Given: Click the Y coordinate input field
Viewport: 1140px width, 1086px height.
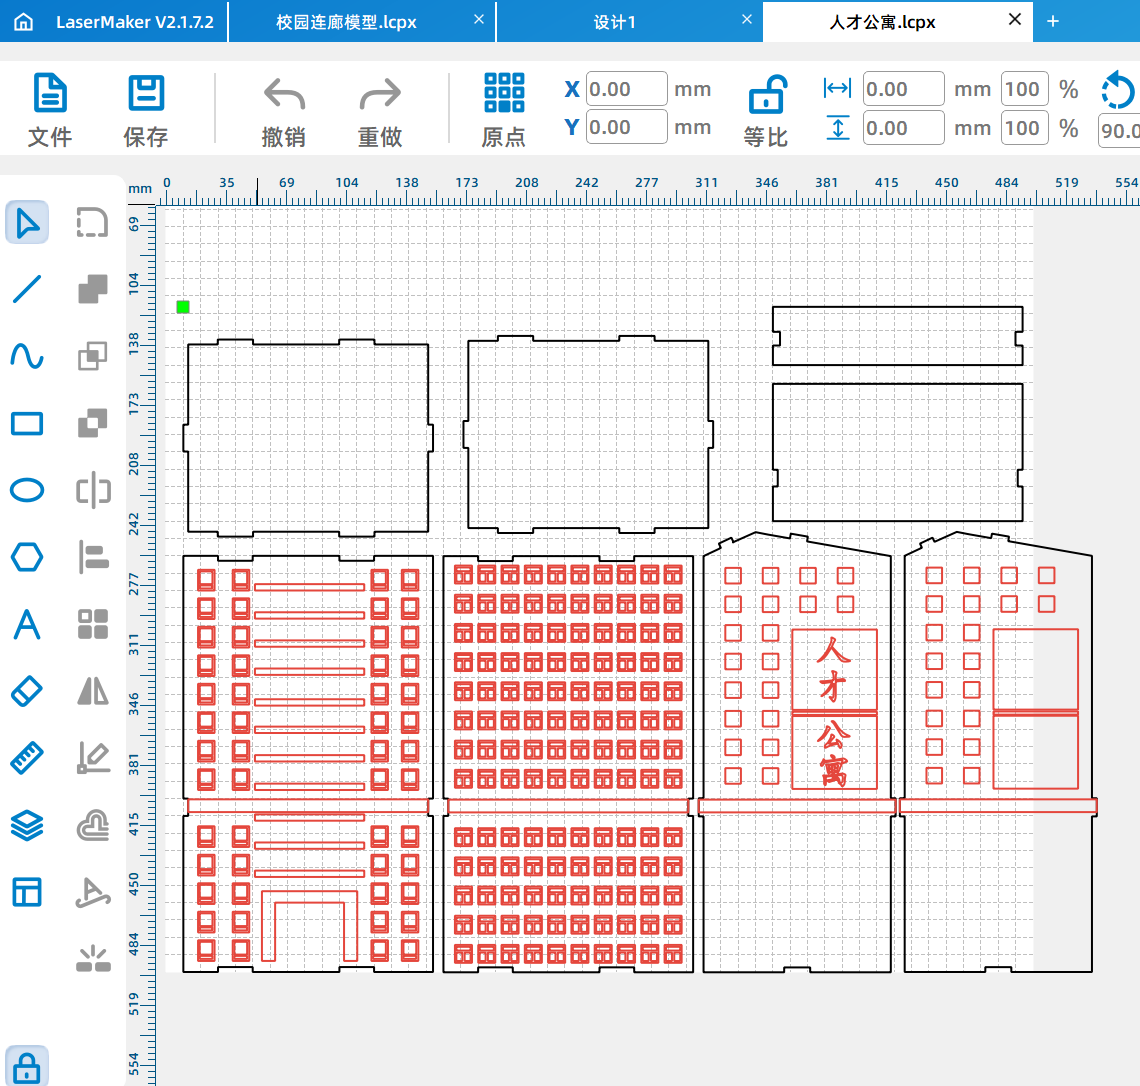Looking at the screenshot, I should (x=627, y=127).
